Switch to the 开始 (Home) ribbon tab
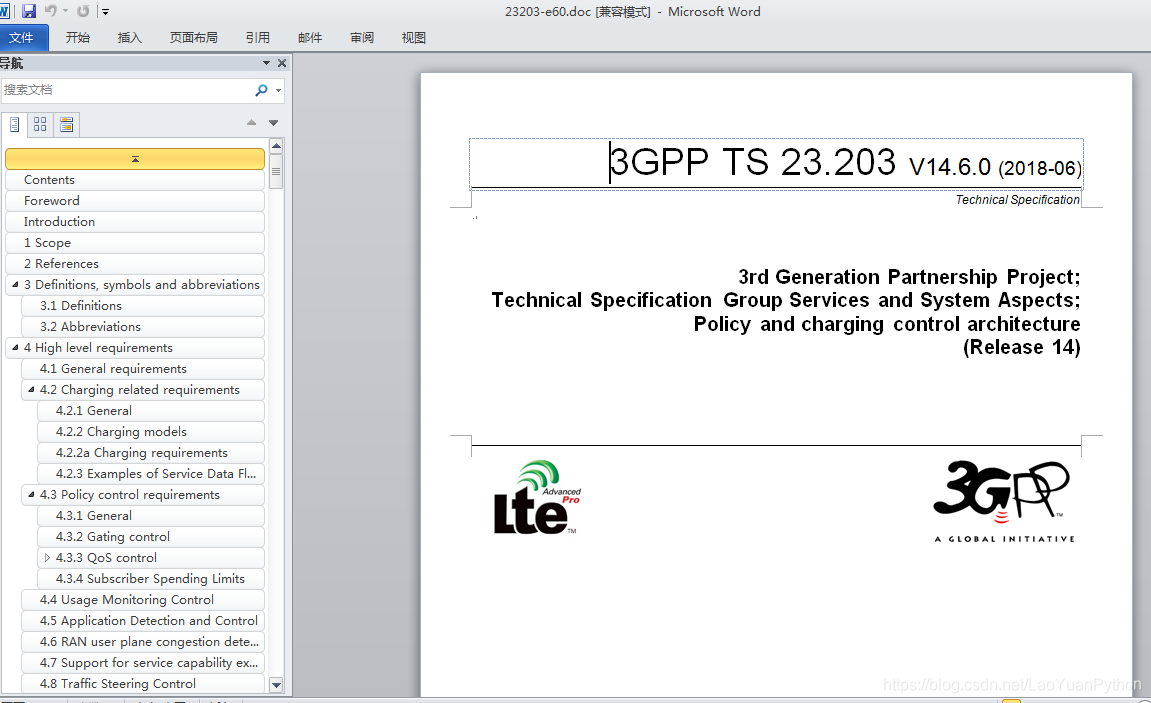 (78, 37)
